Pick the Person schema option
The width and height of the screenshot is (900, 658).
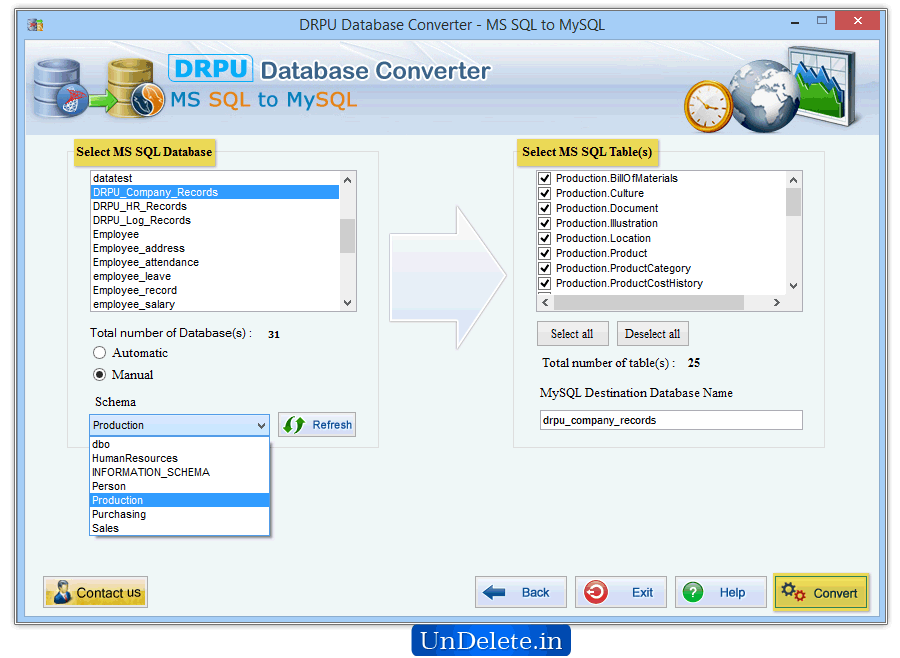click(180, 486)
